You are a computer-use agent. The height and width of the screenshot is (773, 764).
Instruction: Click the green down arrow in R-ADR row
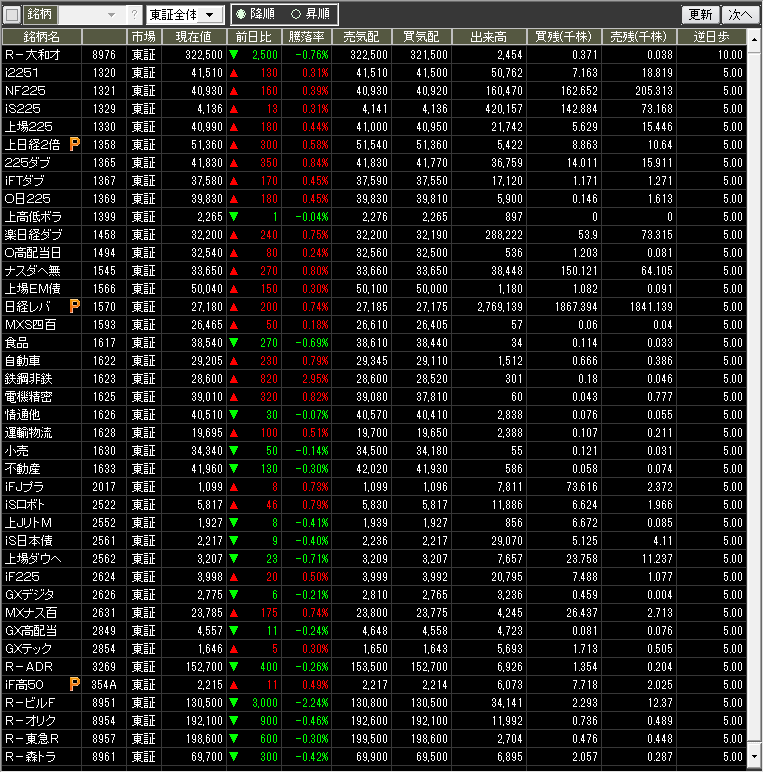point(234,667)
